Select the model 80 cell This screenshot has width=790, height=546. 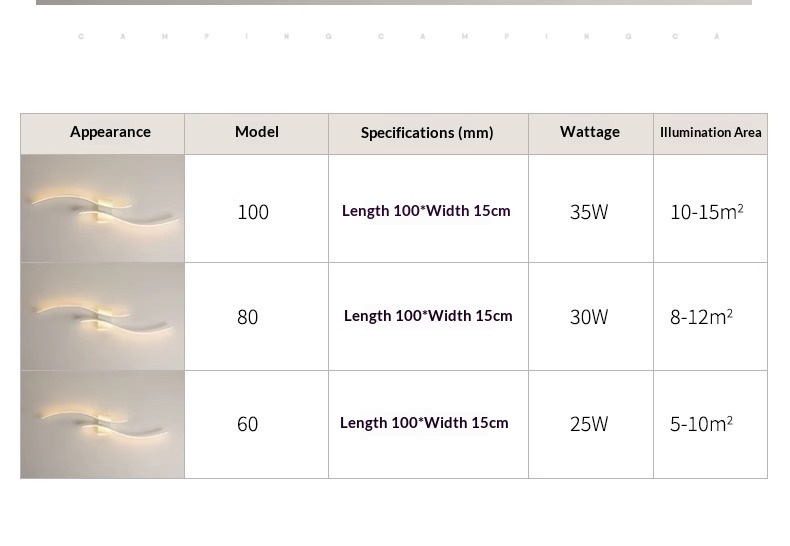click(x=248, y=317)
